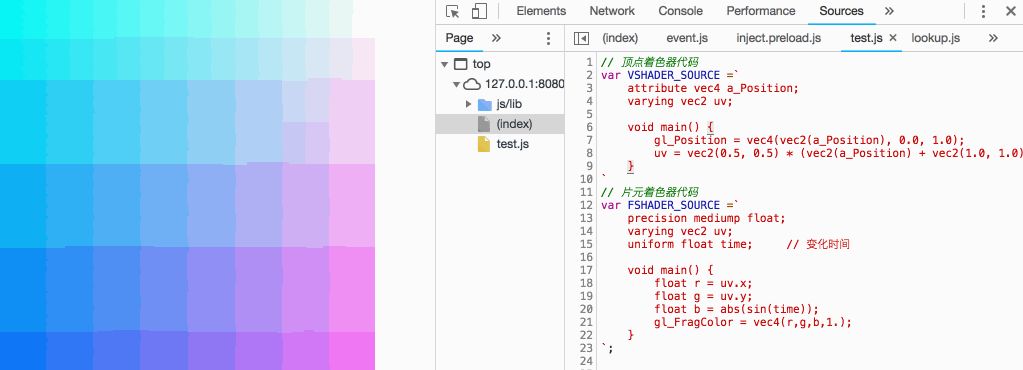The image size is (1023, 370).
Task: Activate the inspect element cursor icon
Action: click(x=453, y=11)
